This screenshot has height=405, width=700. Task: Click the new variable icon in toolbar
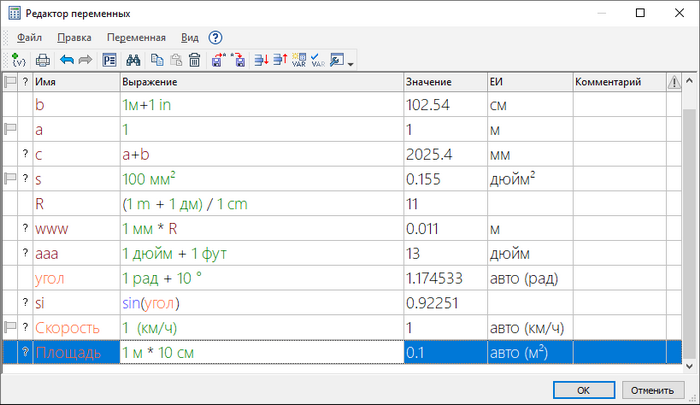click(18, 60)
